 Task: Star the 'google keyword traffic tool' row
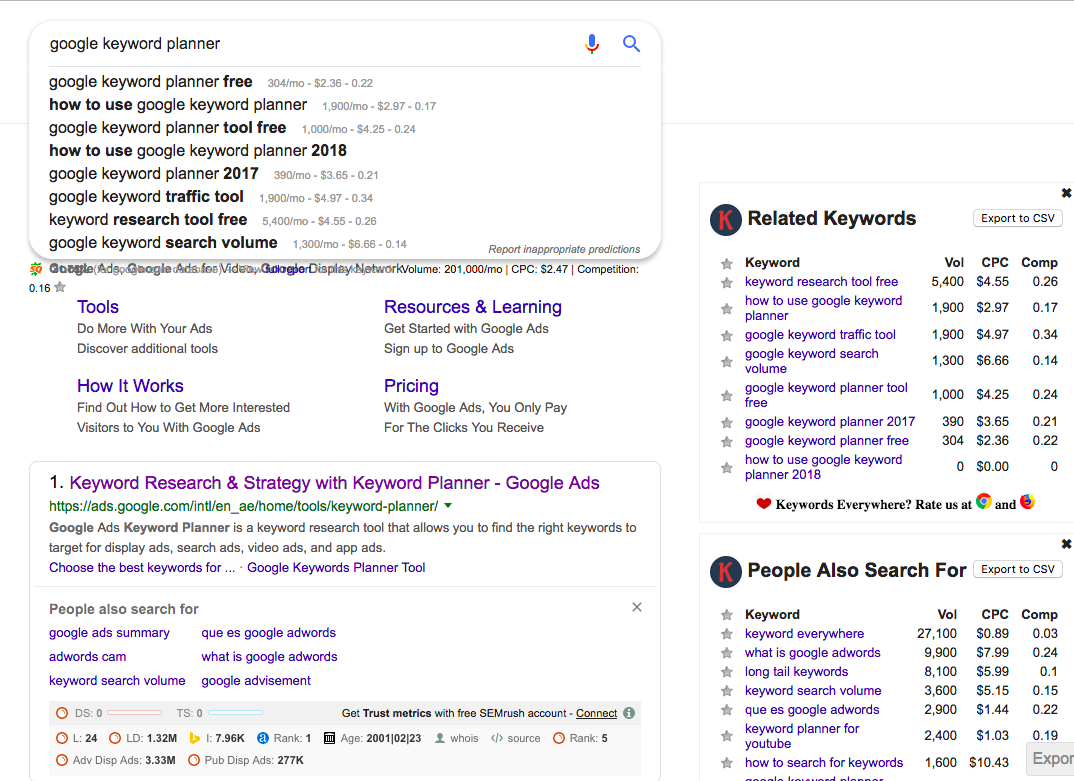(727, 336)
